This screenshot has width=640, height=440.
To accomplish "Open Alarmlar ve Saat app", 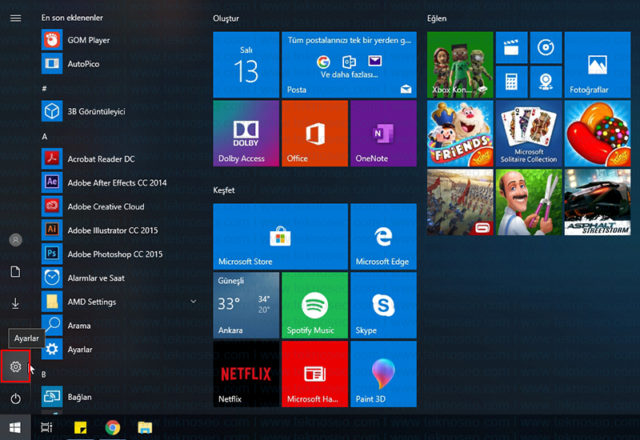I will click(118, 278).
